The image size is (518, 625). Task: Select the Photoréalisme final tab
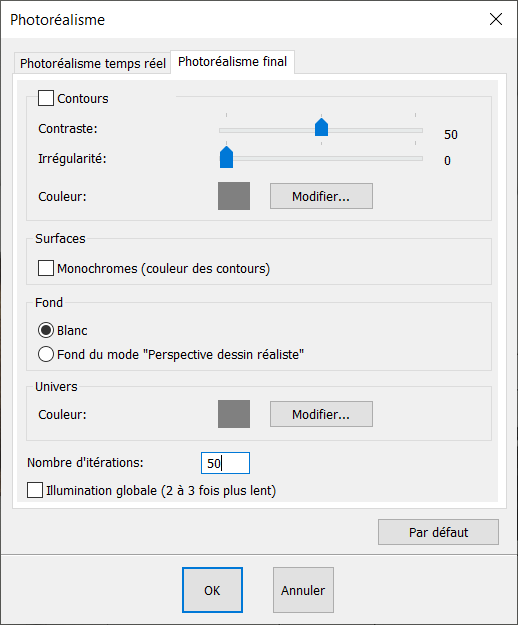pos(232,62)
